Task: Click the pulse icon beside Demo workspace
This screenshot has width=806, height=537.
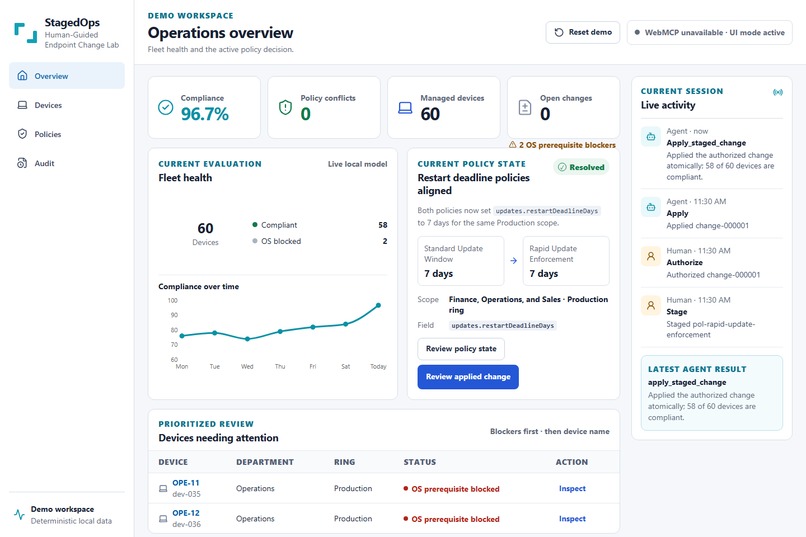Action: 20,514
